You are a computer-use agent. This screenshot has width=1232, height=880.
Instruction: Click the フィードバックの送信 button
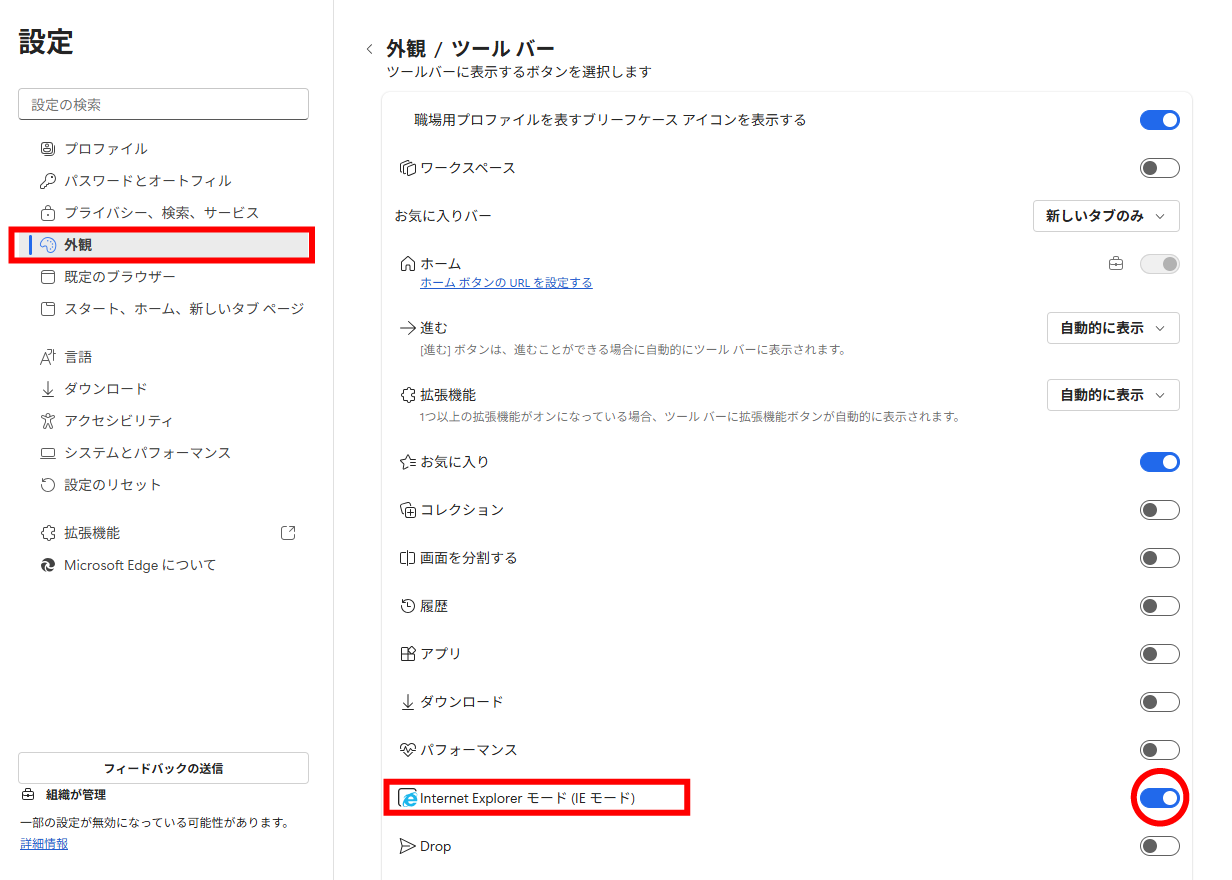(x=163, y=768)
